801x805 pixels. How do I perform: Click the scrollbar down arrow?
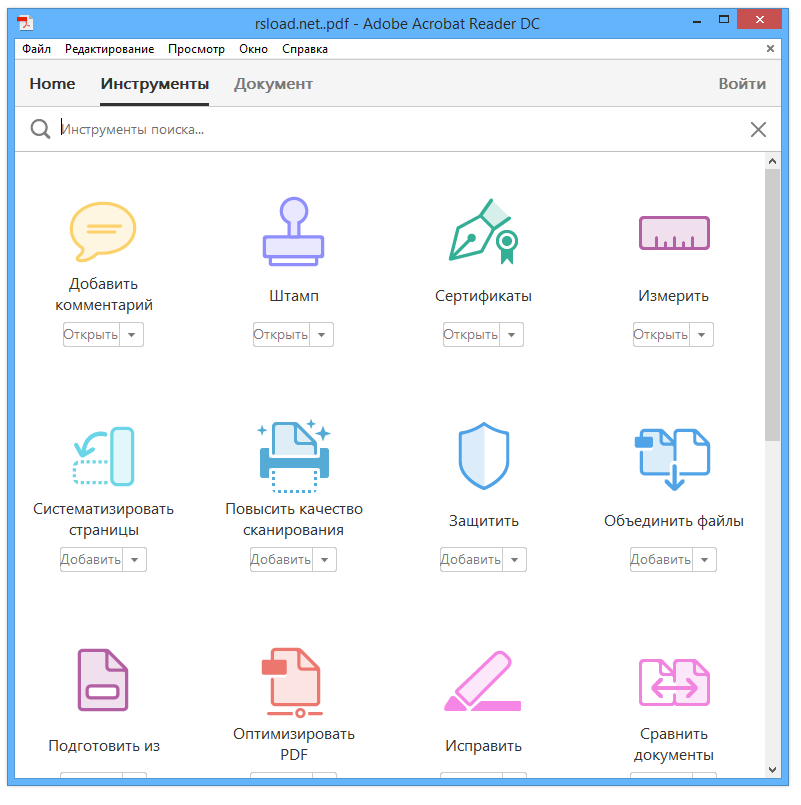772,769
